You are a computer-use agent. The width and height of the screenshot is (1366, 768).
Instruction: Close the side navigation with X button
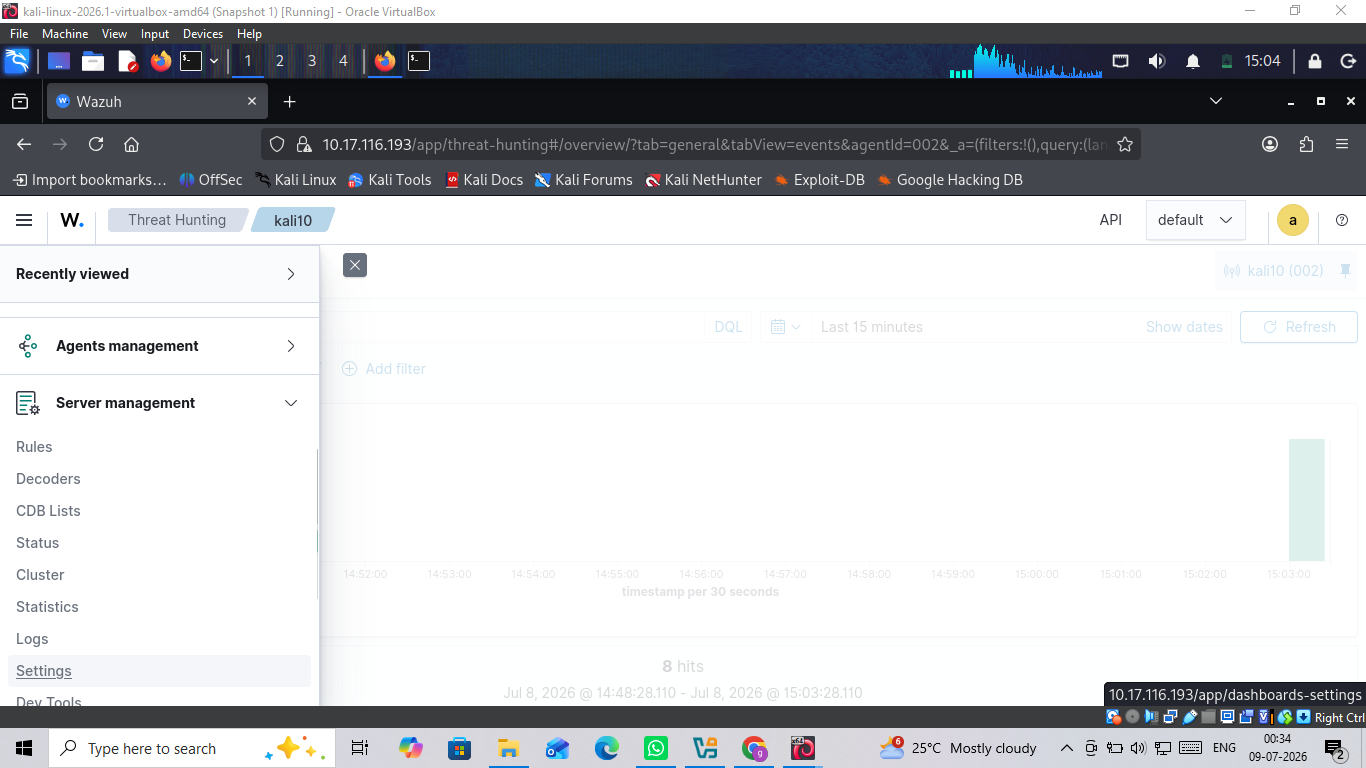[355, 265]
